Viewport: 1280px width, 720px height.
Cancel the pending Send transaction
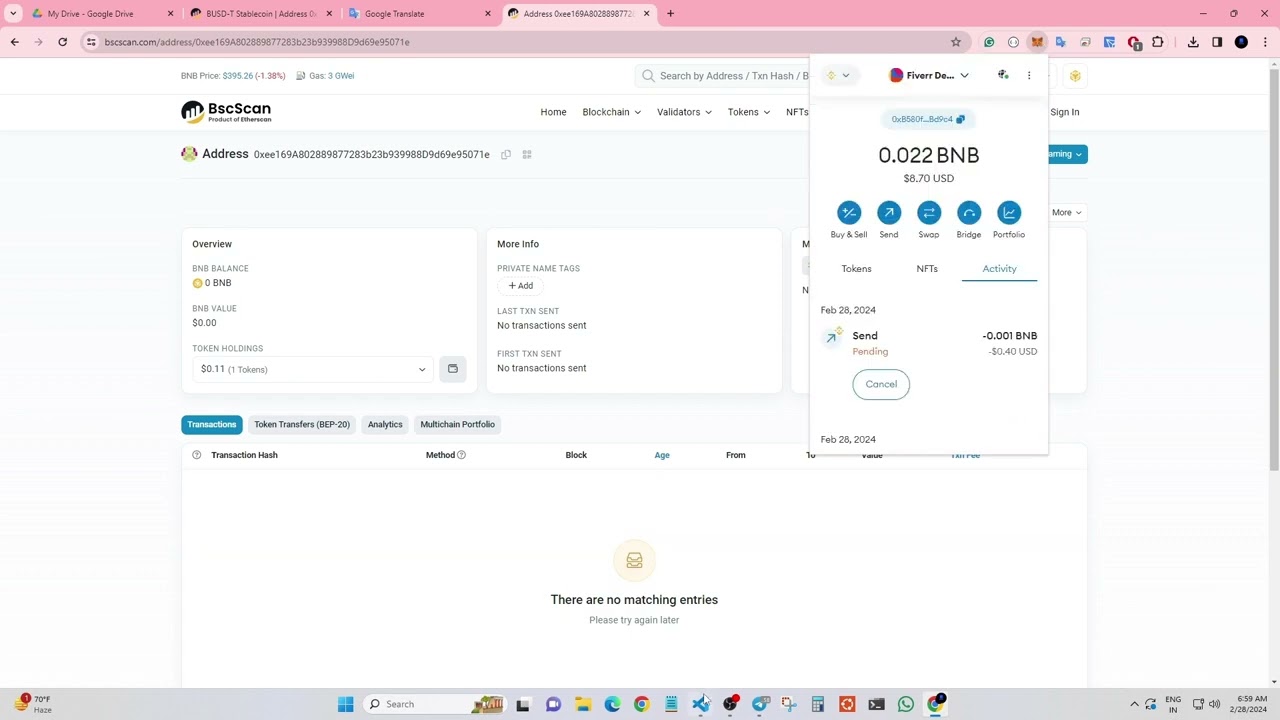click(881, 384)
